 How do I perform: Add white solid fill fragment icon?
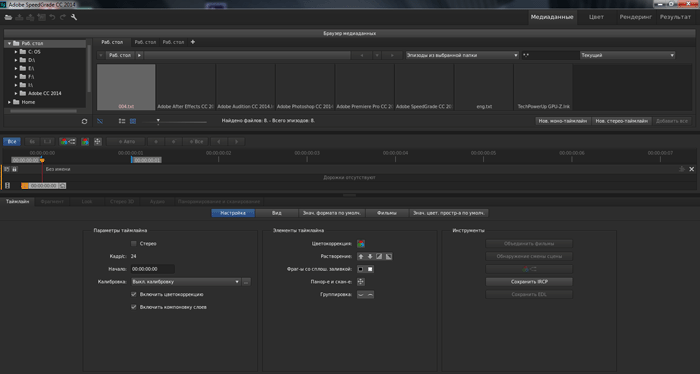tap(370, 269)
